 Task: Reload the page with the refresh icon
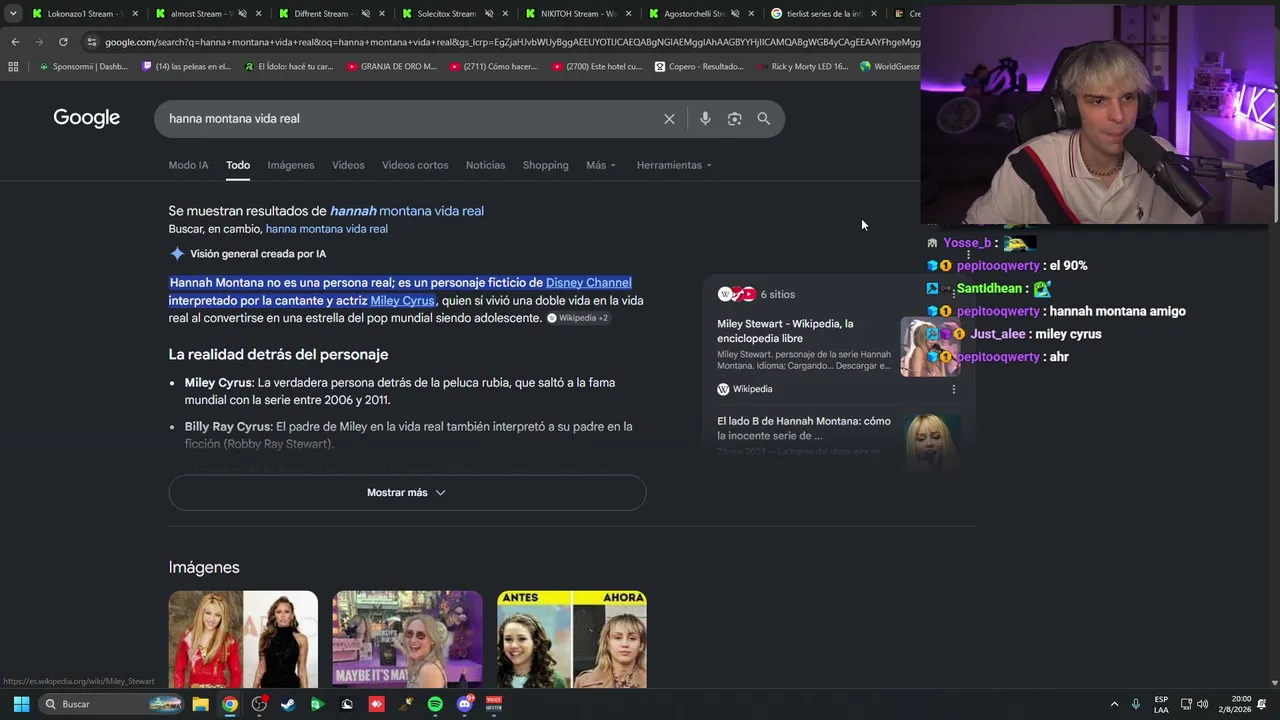click(x=63, y=42)
